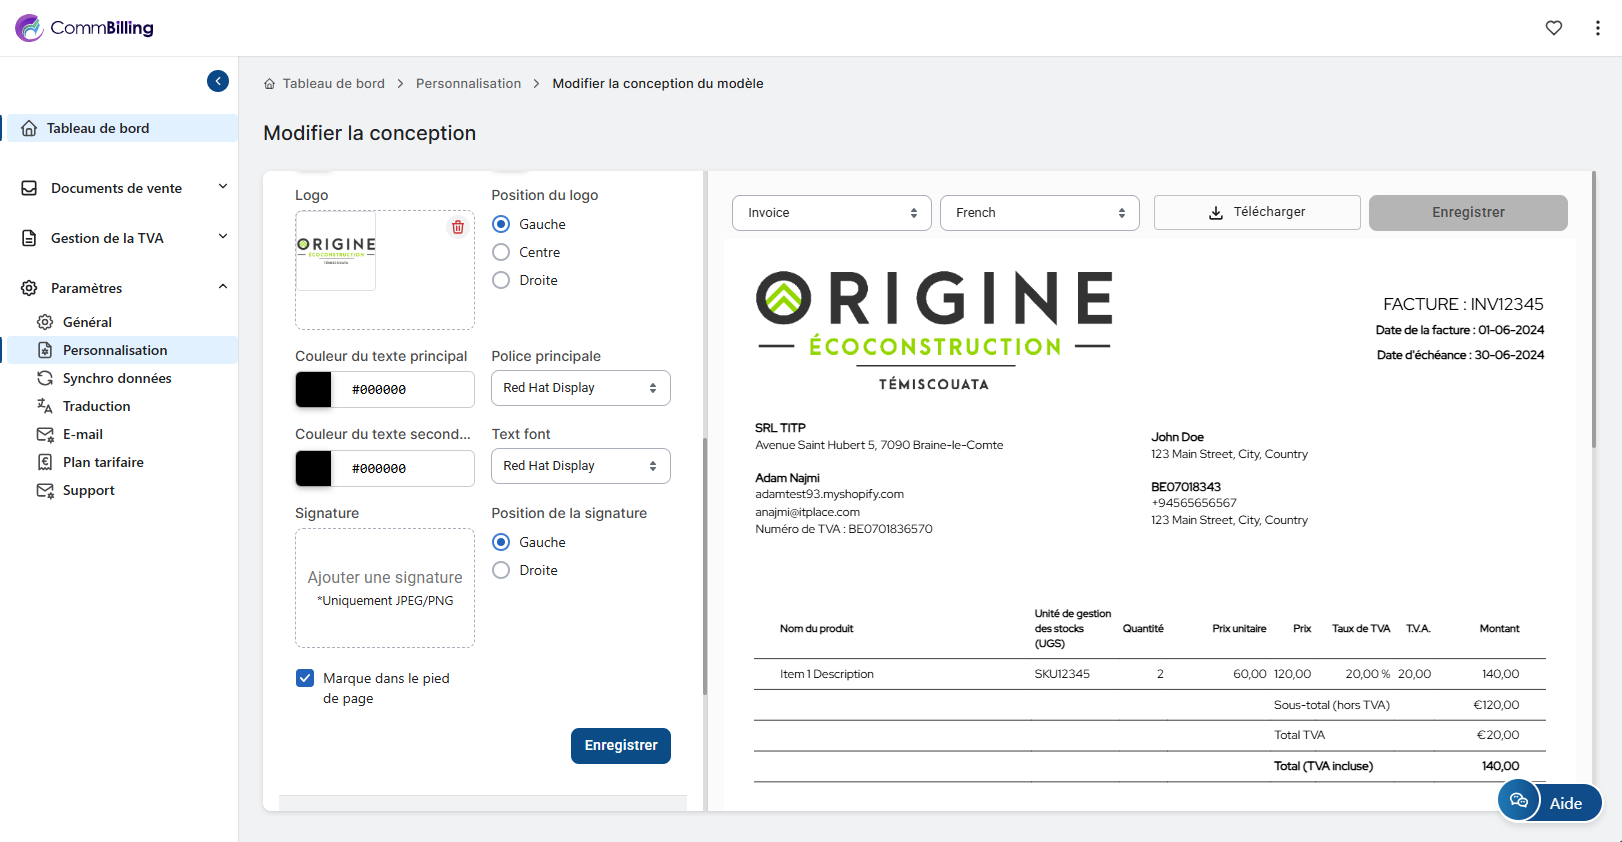The image size is (1622, 842).
Task: Set signature position to Droite
Action: 501,570
